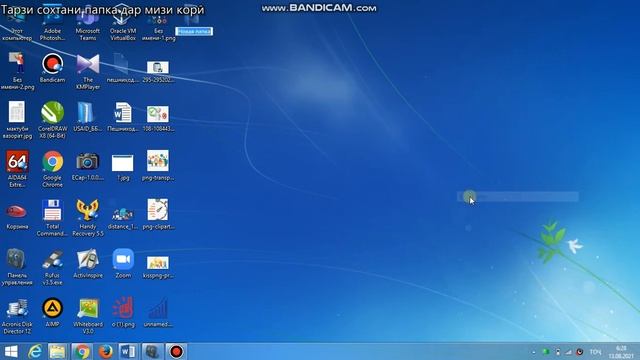The width and height of the screenshot is (640, 360).
Task: Open the Windows Start button
Action: (11, 351)
